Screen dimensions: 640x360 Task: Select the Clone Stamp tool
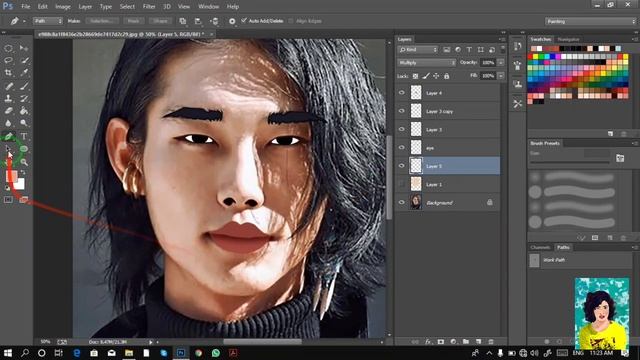tap(8, 98)
